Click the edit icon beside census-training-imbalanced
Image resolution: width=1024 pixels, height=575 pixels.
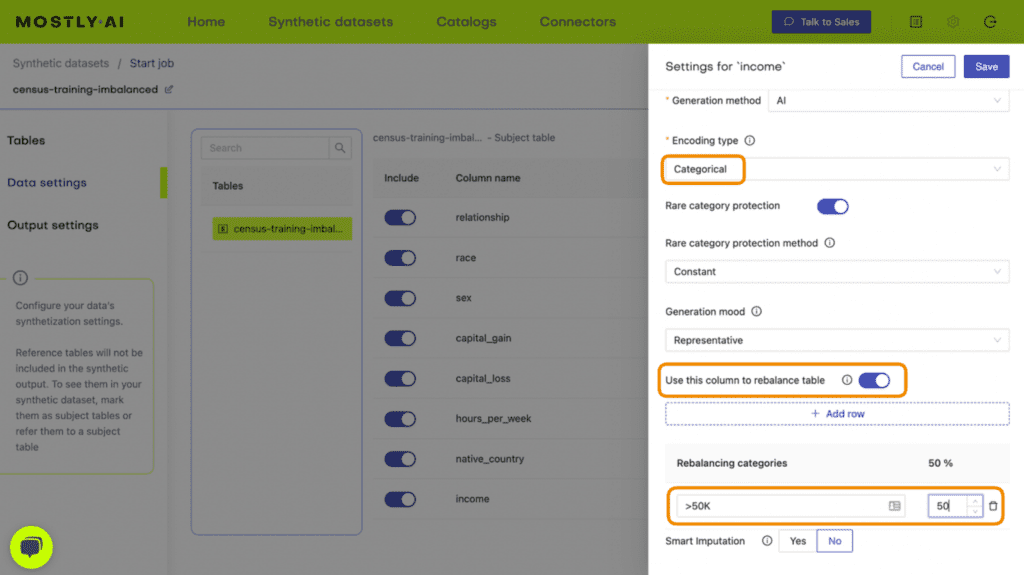[169, 89]
